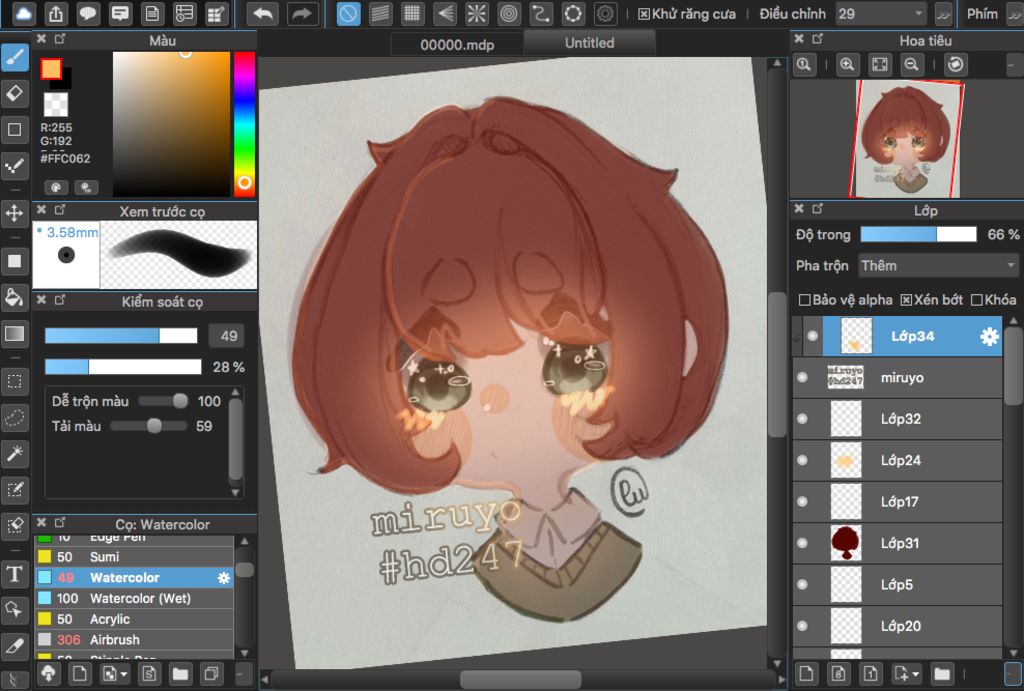1024x691 pixels.
Task: Hide the Lớp34 layer
Action: pos(812,336)
